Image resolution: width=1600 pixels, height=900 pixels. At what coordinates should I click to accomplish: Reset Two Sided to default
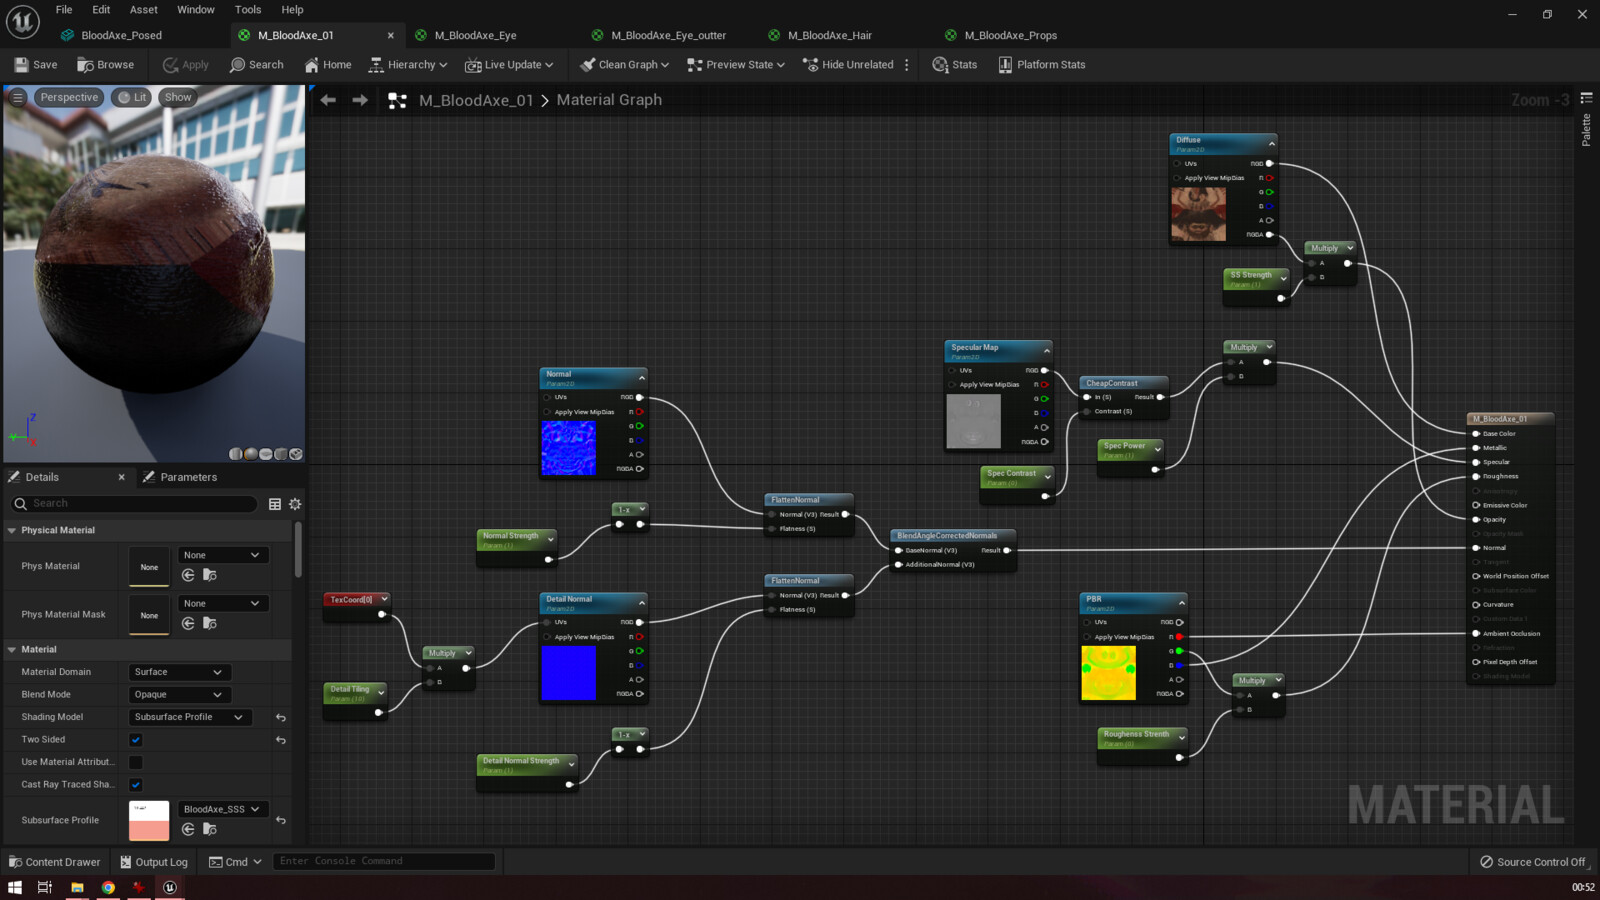coord(281,740)
